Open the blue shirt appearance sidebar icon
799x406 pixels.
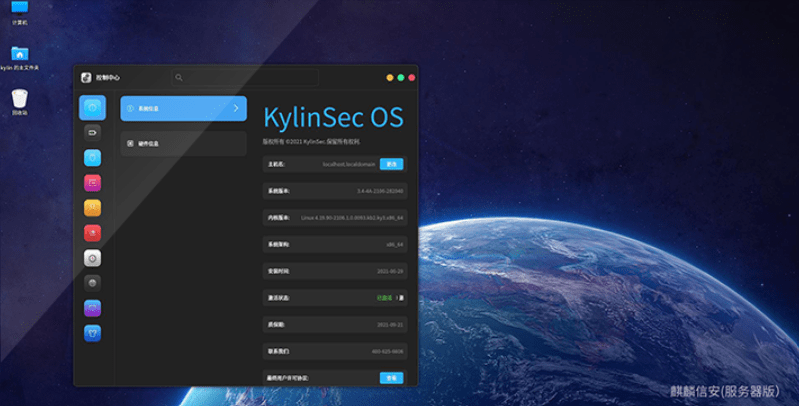92,333
